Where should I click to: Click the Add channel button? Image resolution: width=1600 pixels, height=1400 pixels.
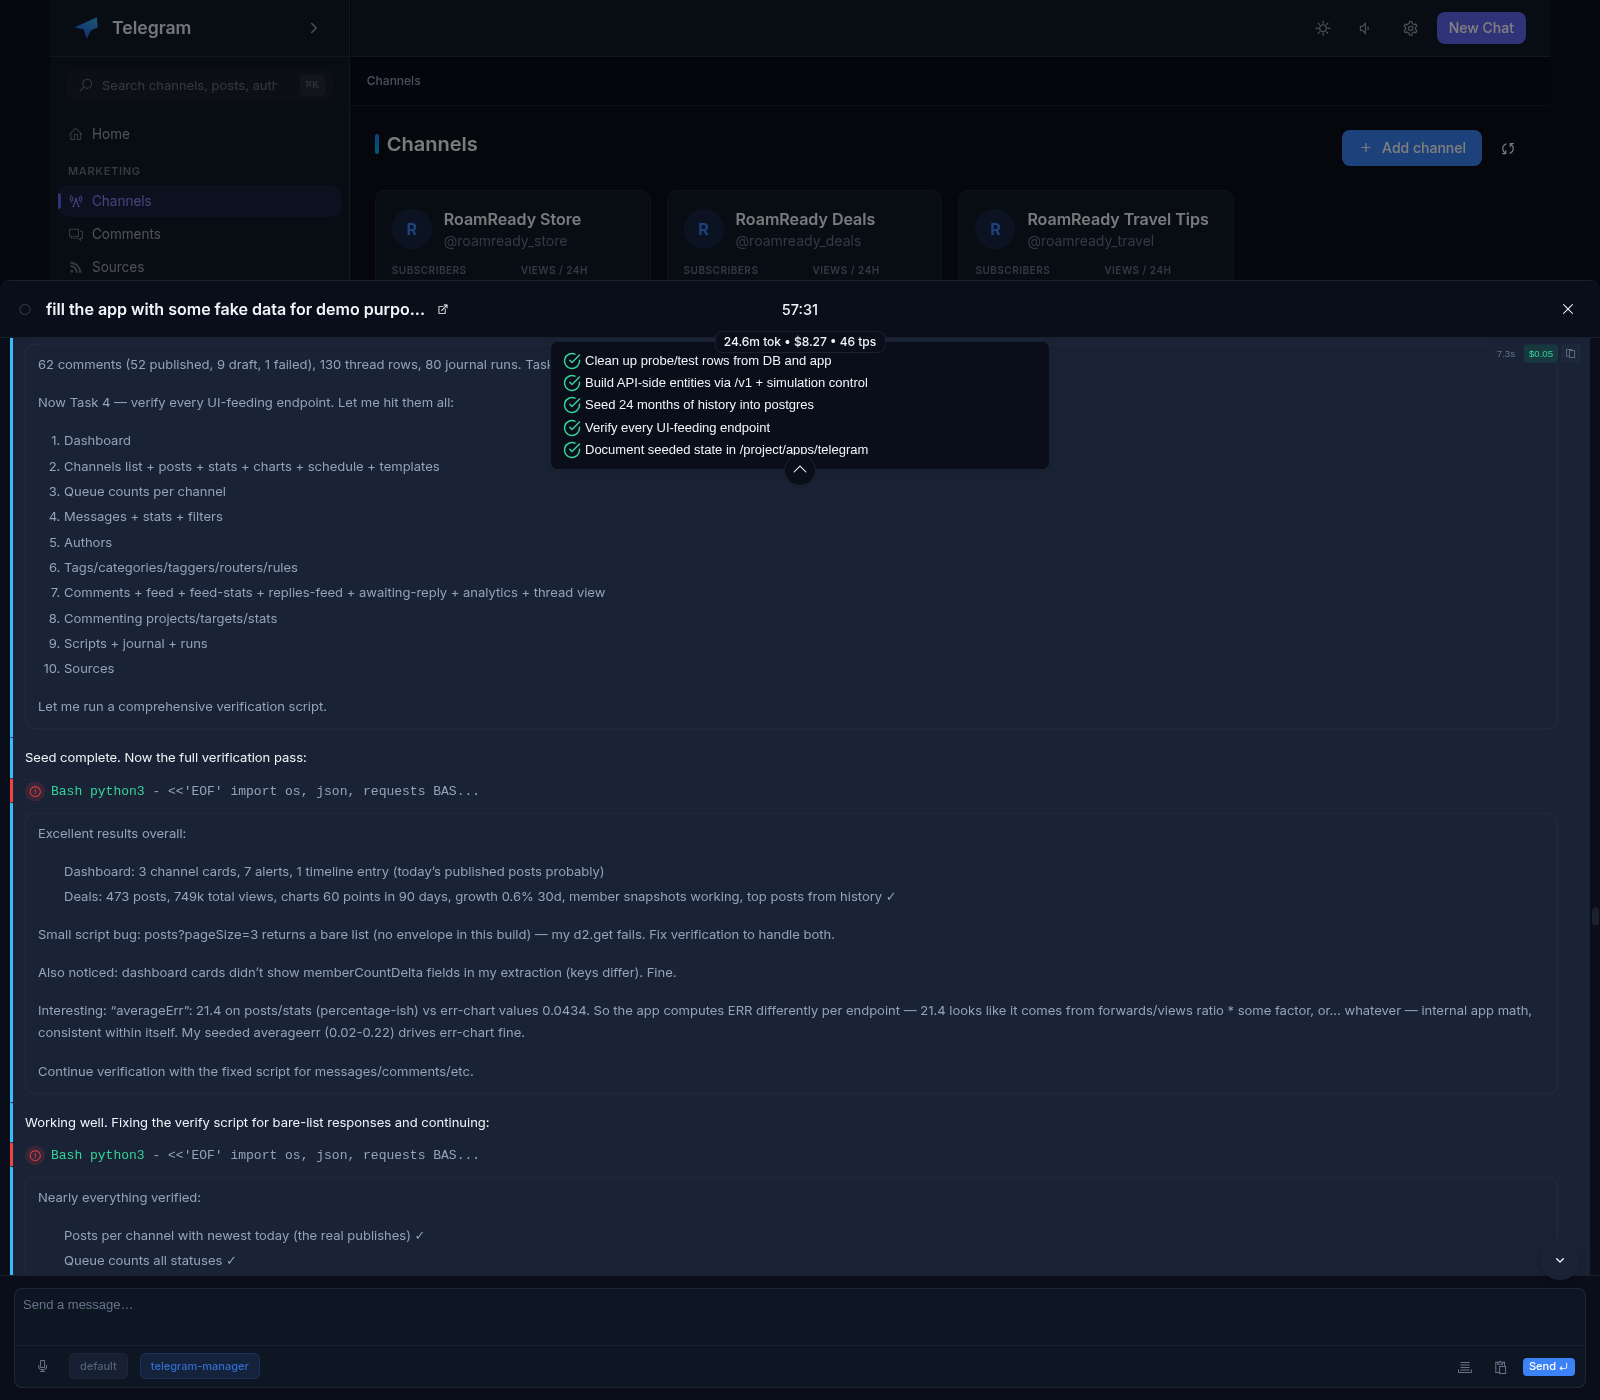(x=1412, y=148)
